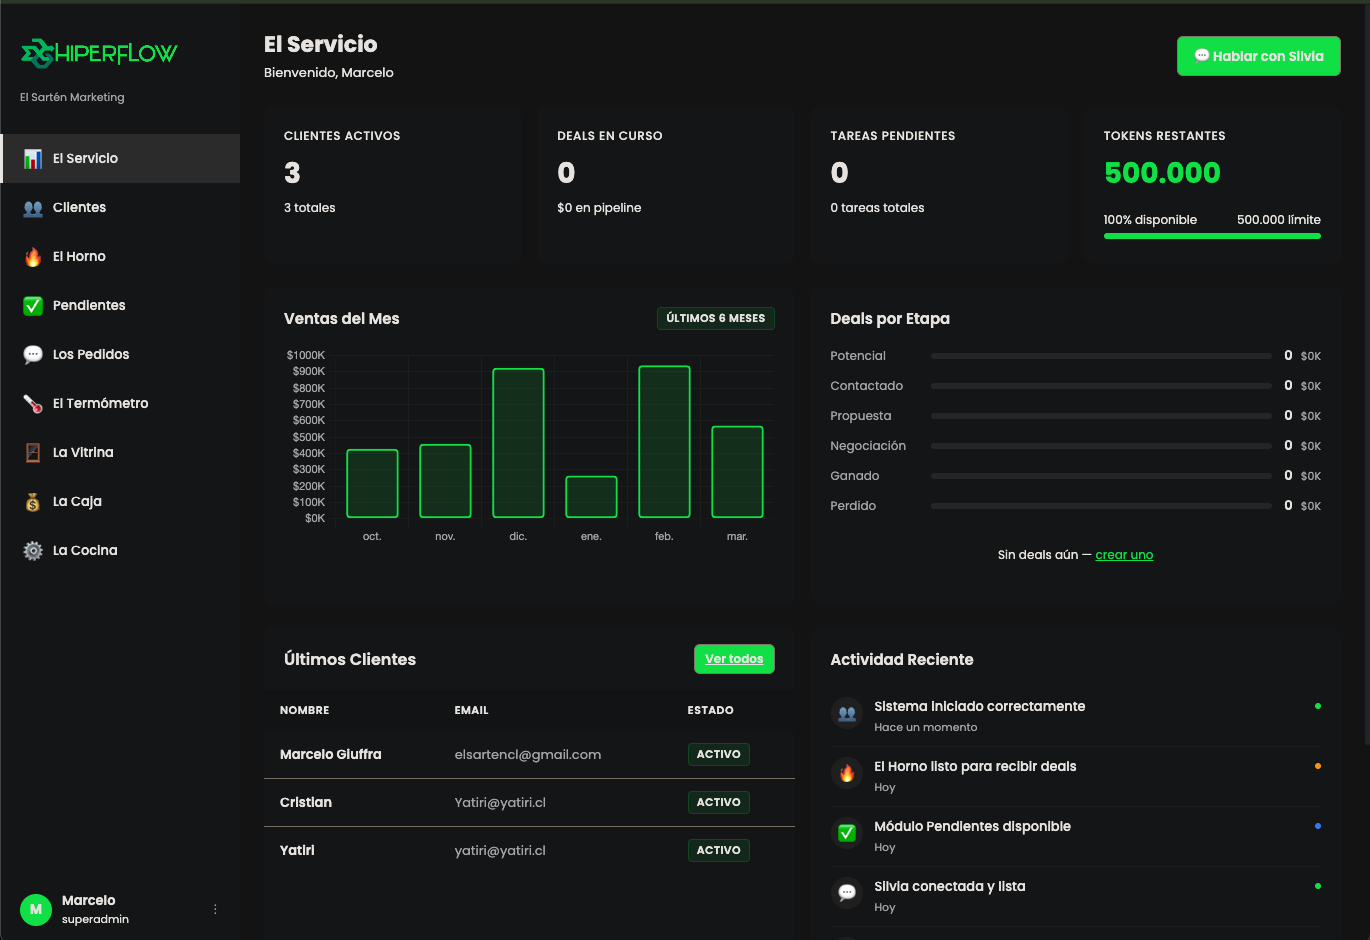Click the tokens remaining progress bar
Viewport: 1370px width, 940px height.
1212,236
